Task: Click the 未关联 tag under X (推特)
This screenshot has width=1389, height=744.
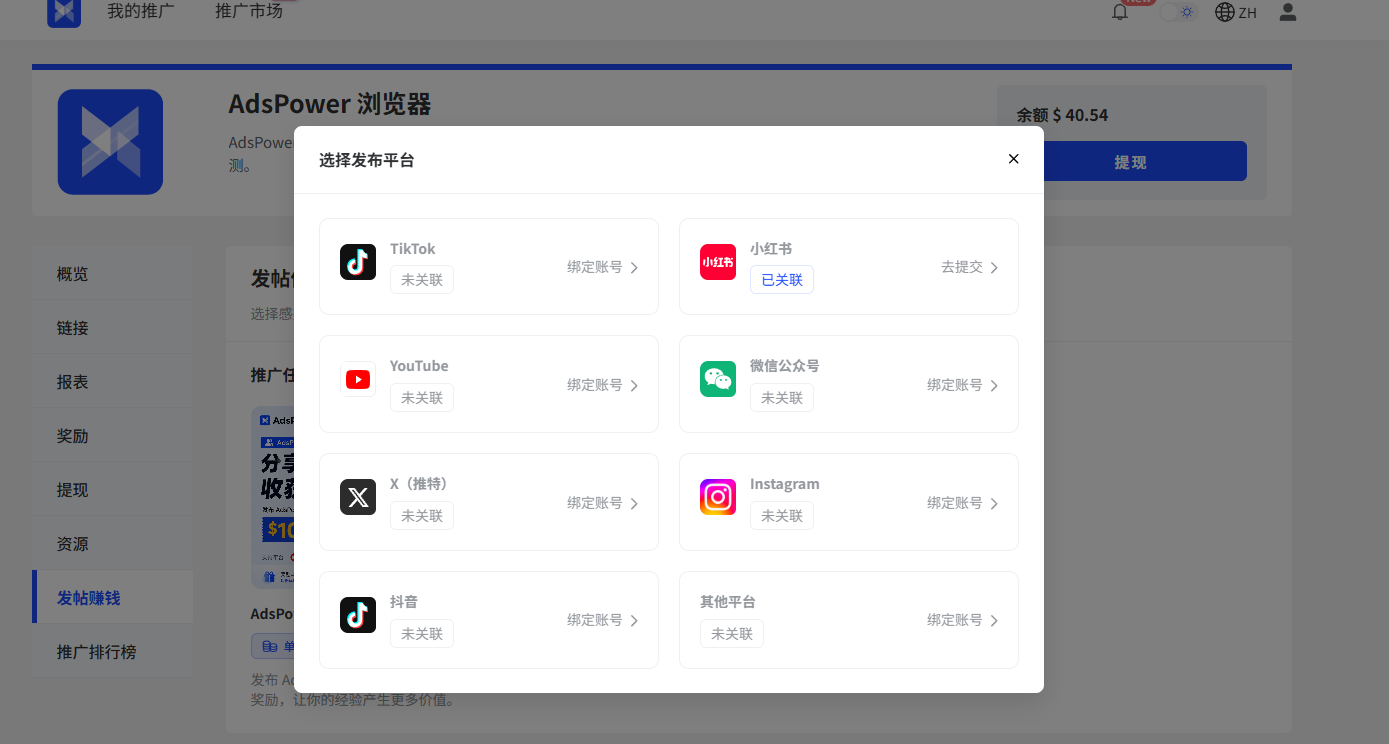Action: (422, 516)
